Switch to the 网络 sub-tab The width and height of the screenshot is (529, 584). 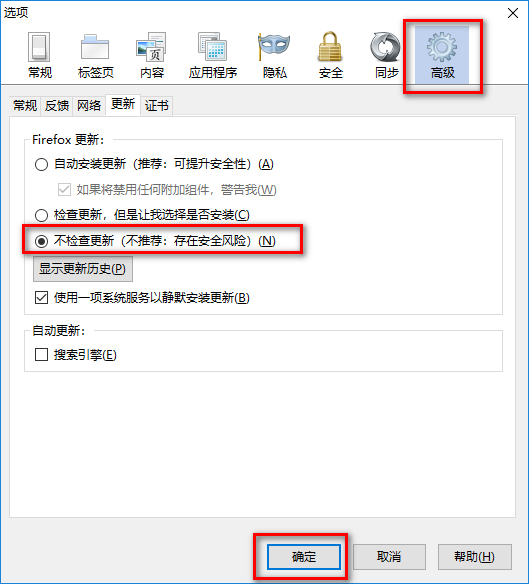coord(89,105)
